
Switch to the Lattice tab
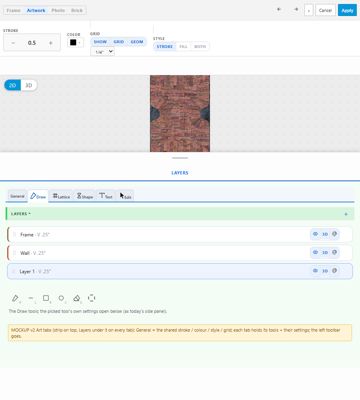[61, 196]
